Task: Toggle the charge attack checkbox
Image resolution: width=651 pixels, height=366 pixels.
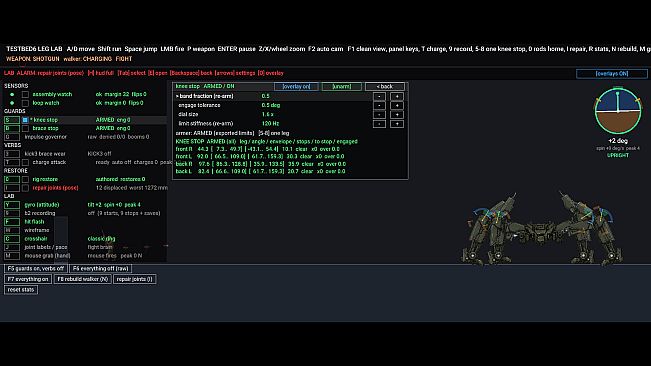Action: [x=25, y=162]
